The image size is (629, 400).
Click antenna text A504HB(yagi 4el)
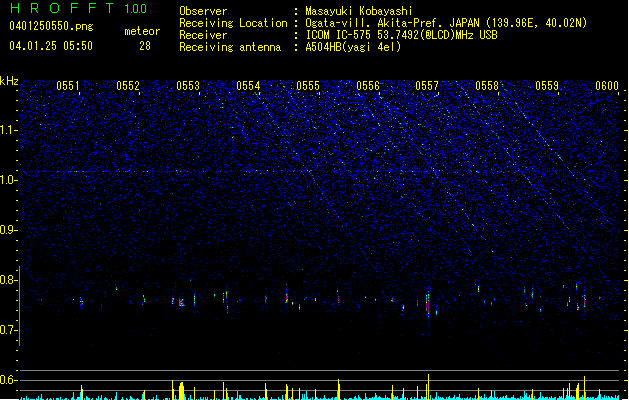point(353,47)
